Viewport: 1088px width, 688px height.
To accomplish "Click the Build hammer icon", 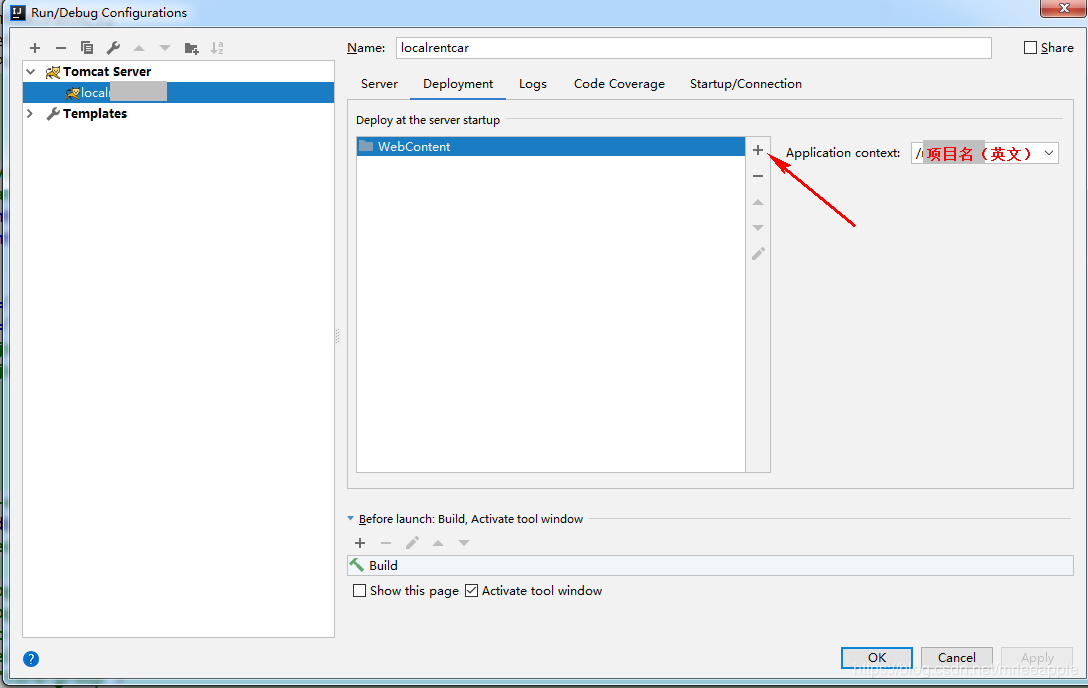I will click(357, 565).
